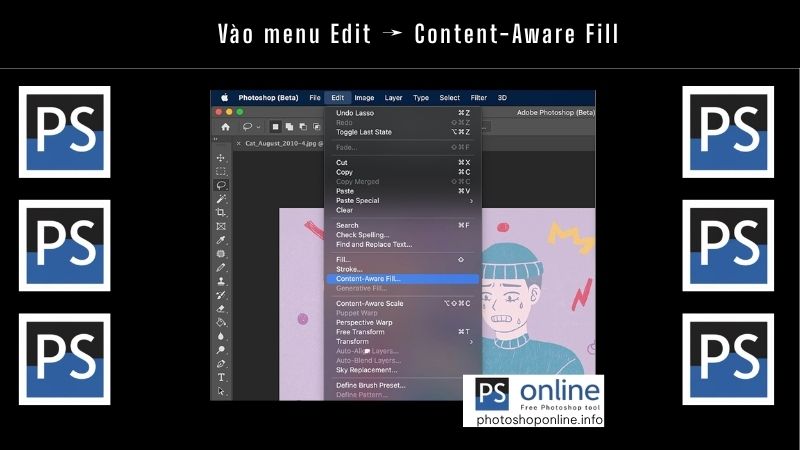The image size is (800, 450).
Task: Click the Home icon in options bar
Action: click(226, 127)
